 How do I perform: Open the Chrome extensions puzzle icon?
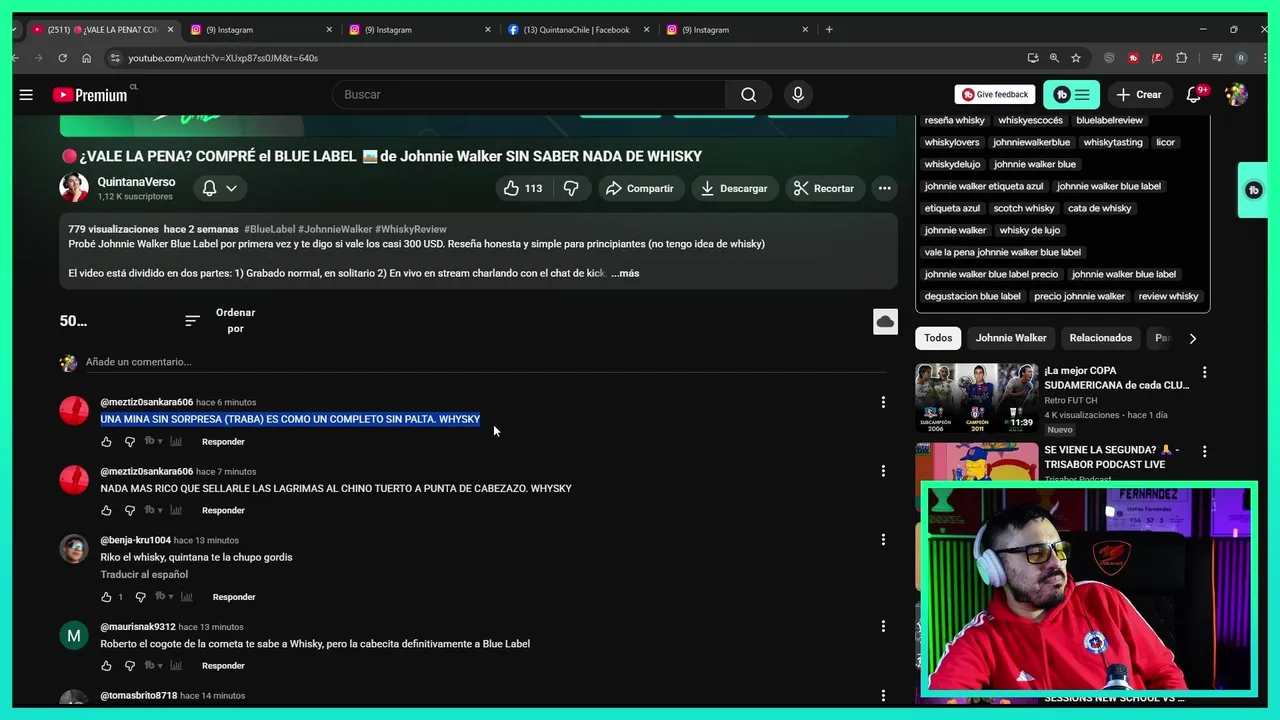[1181, 58]
